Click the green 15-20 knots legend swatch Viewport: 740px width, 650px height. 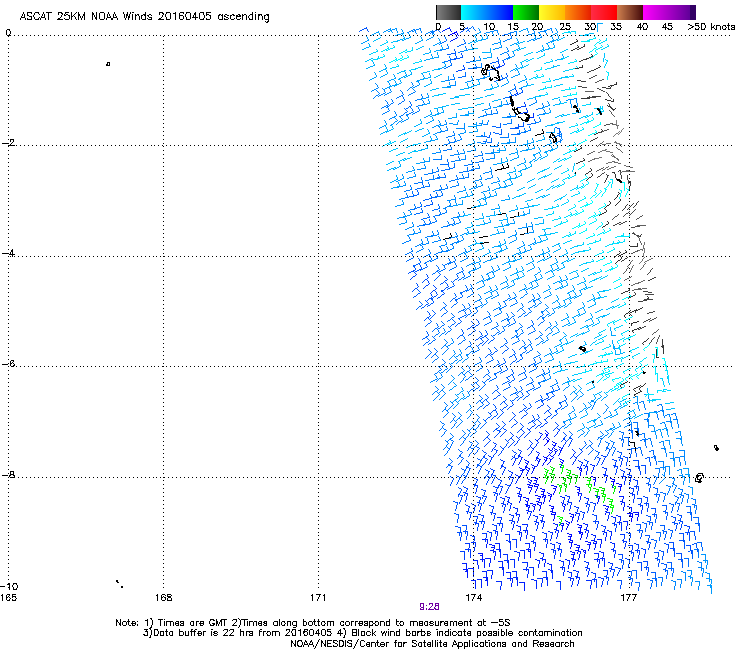(x=526, y=12)
